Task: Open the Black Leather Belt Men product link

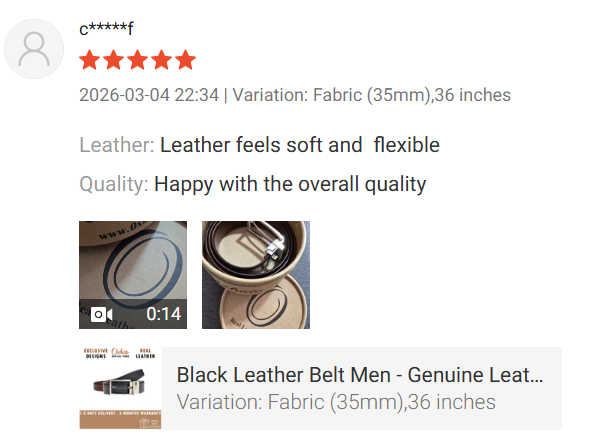Action: [x=360, y=375]
